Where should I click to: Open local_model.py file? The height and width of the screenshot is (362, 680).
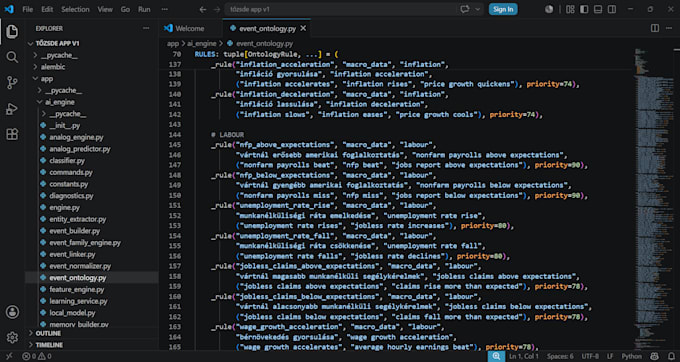coord(72,313)
